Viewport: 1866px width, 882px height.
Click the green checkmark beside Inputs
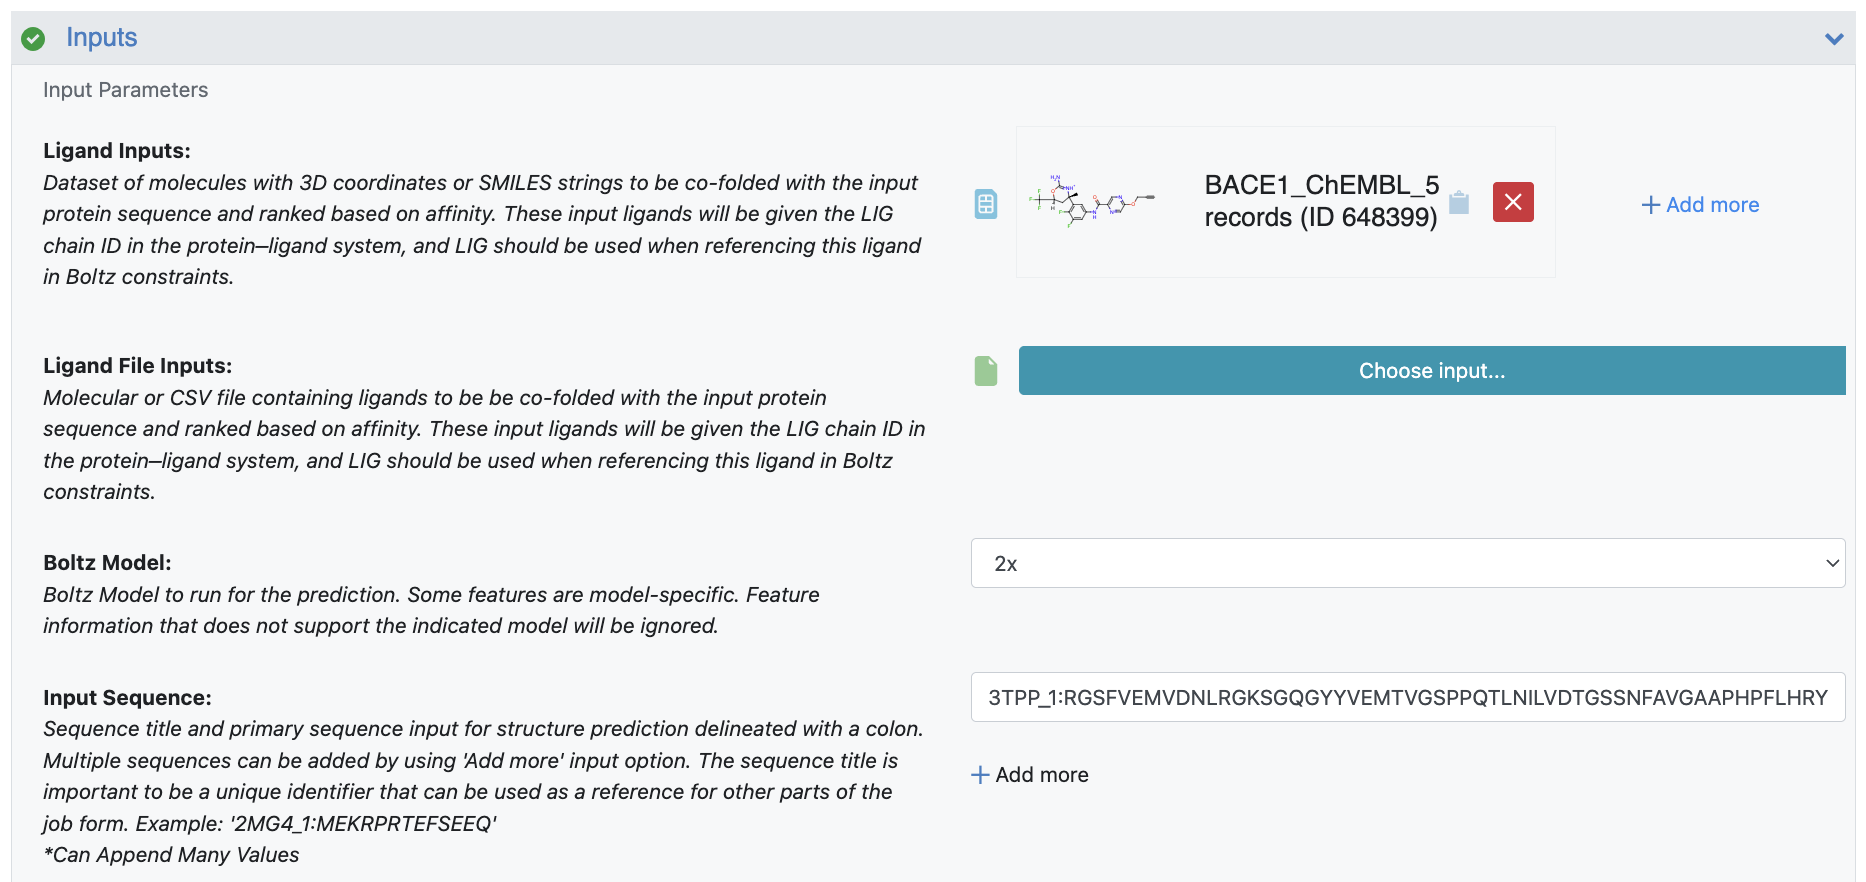coord(33,39)
